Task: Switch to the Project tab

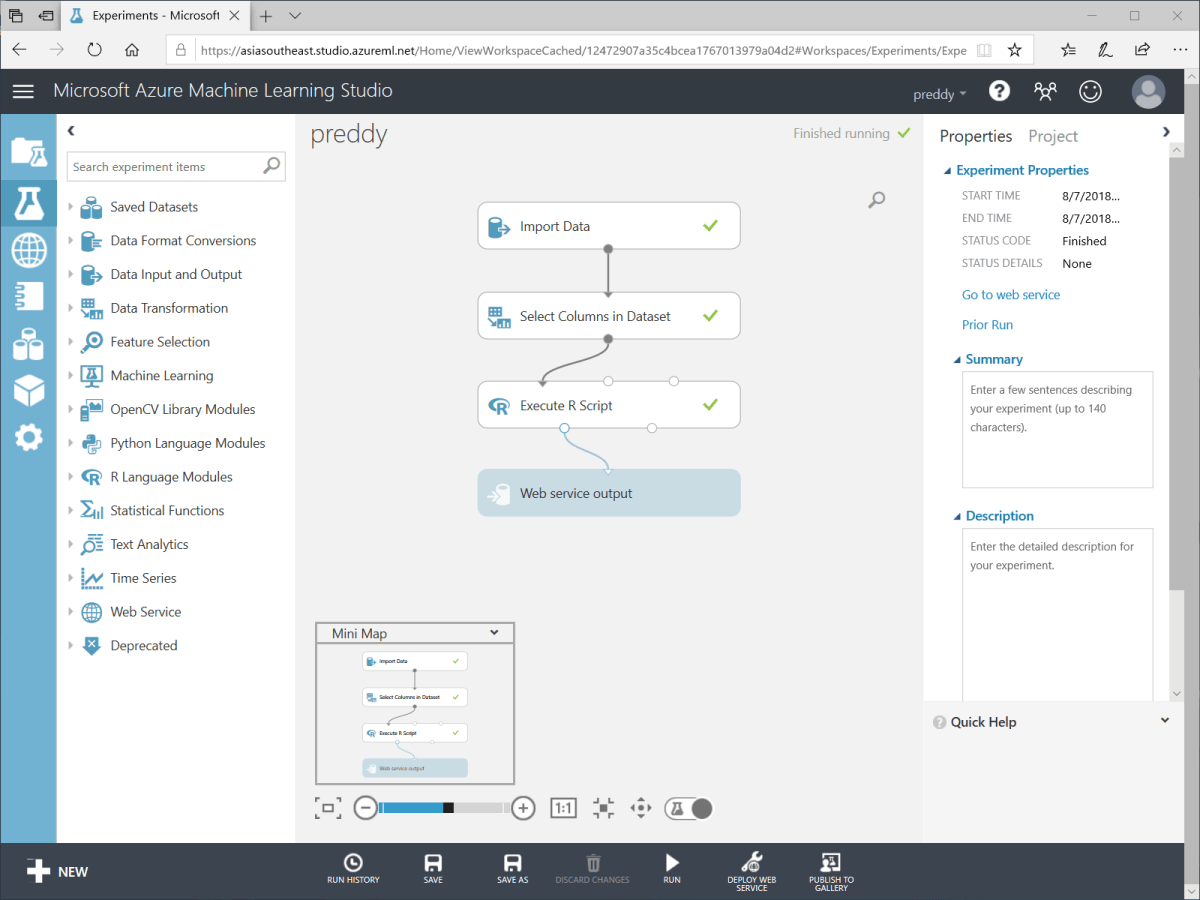Action: [x=1053, y=136]
